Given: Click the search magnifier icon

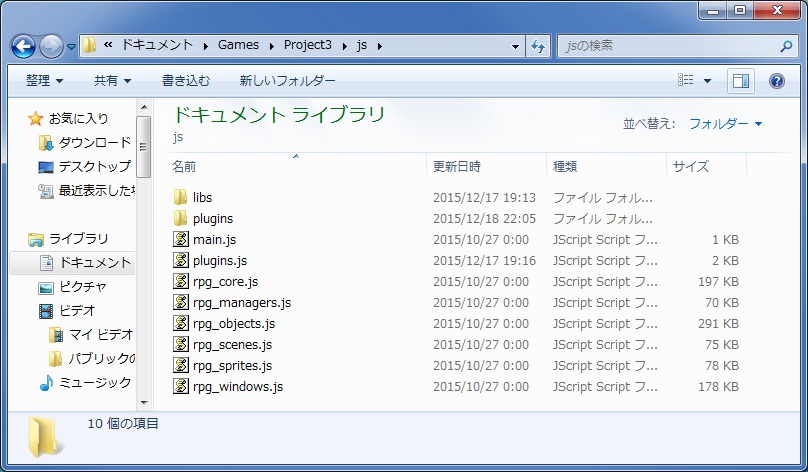Looking at the screenshot, I should (786, 46).
